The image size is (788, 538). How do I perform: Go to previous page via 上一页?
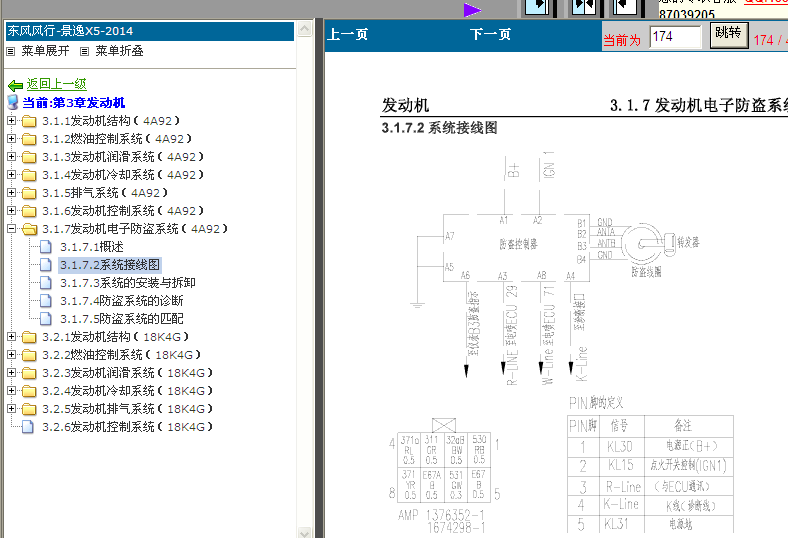coord(348,35)
